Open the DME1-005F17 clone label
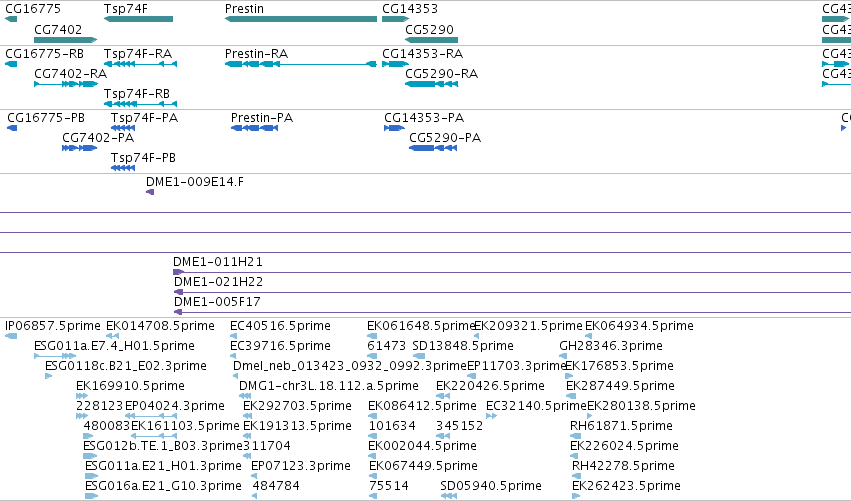Viewport: 851px width, 501px height. 217,302
